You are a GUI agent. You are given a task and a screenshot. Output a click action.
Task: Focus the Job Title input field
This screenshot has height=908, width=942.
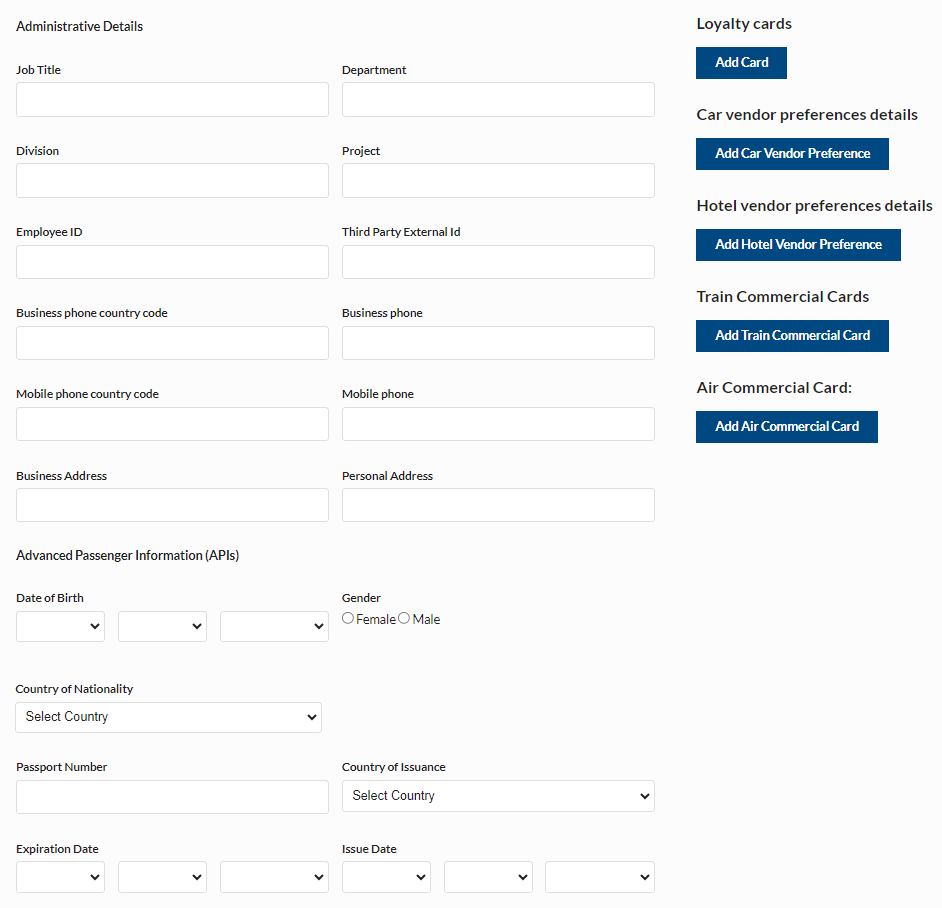pos(172,100)
